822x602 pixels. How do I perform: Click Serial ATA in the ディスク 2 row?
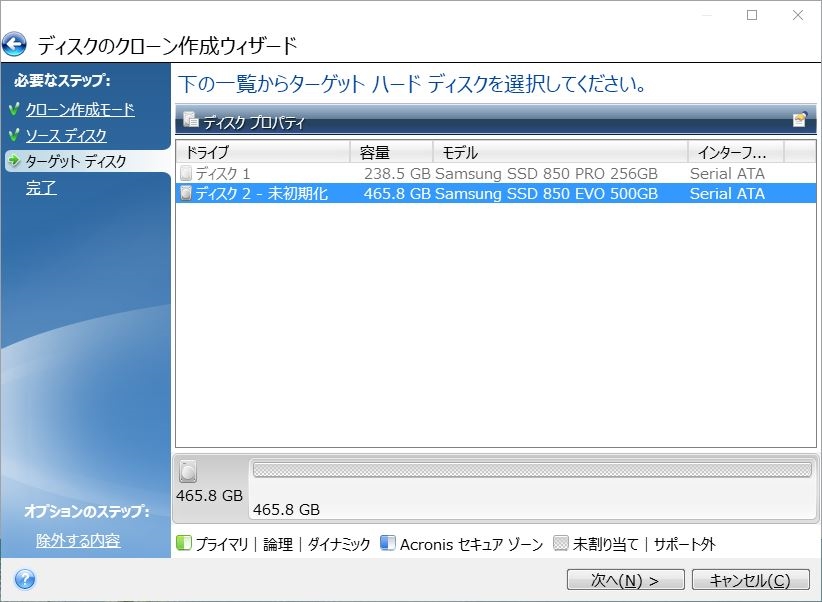727,193
